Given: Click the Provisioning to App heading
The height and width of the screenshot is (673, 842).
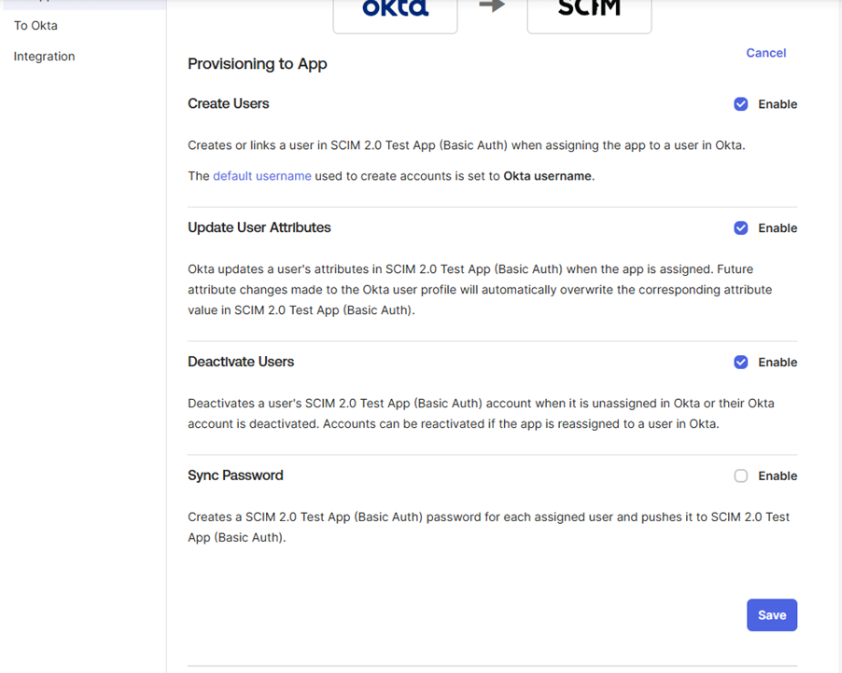Looking at the screenshot, I should [x=257, y=64].
